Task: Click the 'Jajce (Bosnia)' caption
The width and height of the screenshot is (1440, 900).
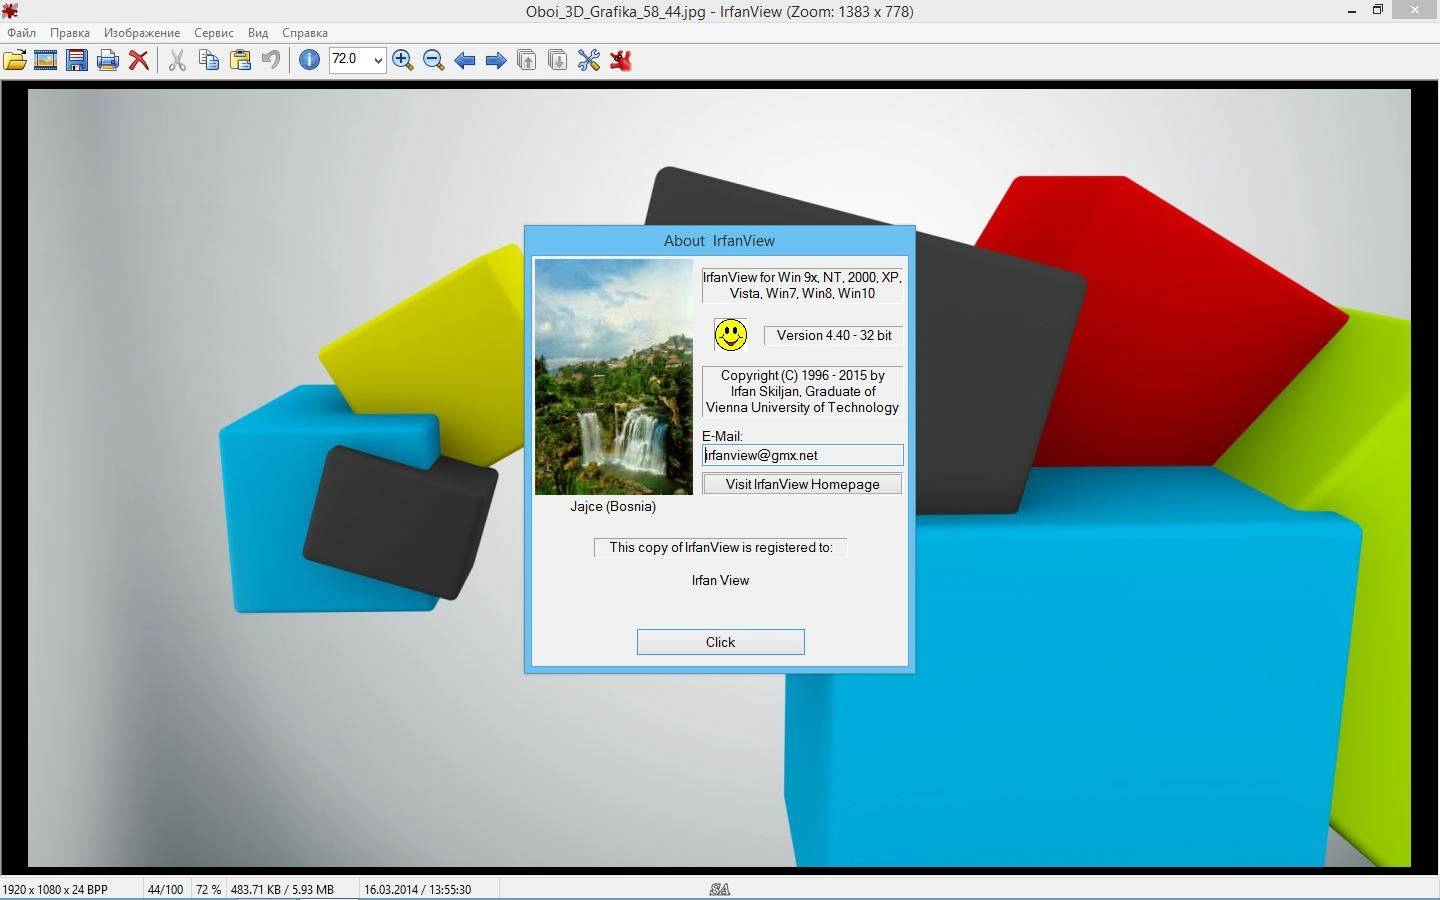Action: coord(613,506)
